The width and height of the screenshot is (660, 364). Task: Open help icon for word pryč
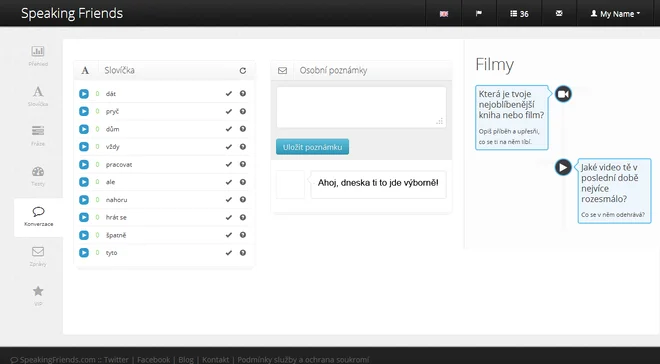click(243, 112)
